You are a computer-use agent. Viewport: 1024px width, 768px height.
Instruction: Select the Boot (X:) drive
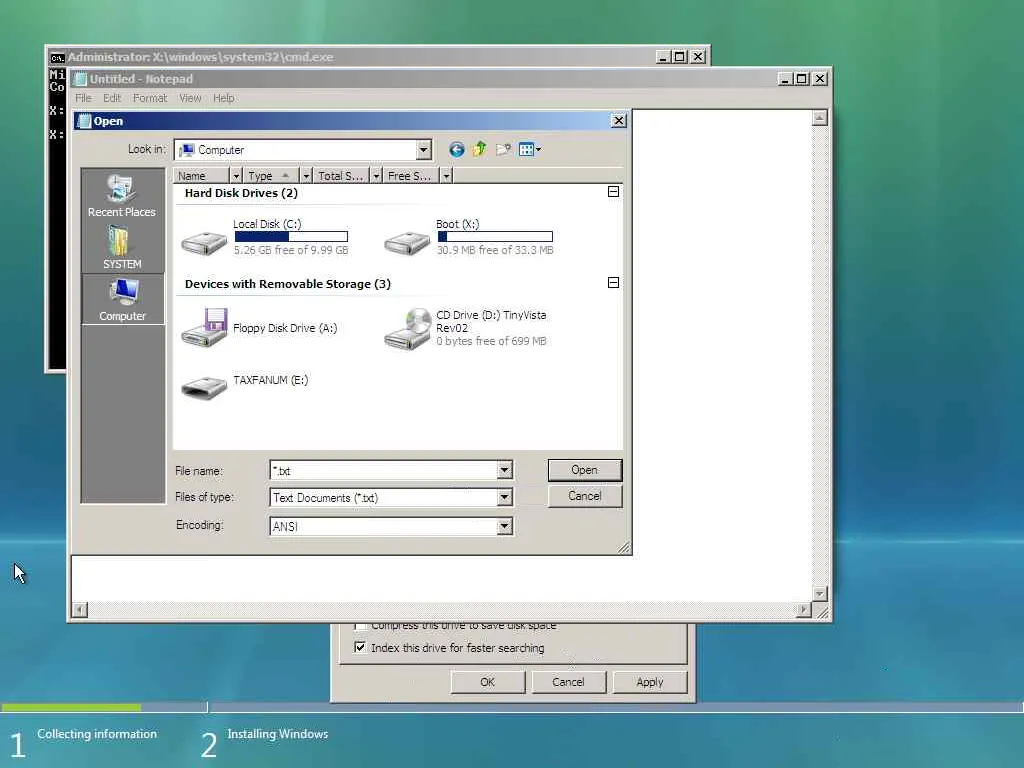[469, 237]
